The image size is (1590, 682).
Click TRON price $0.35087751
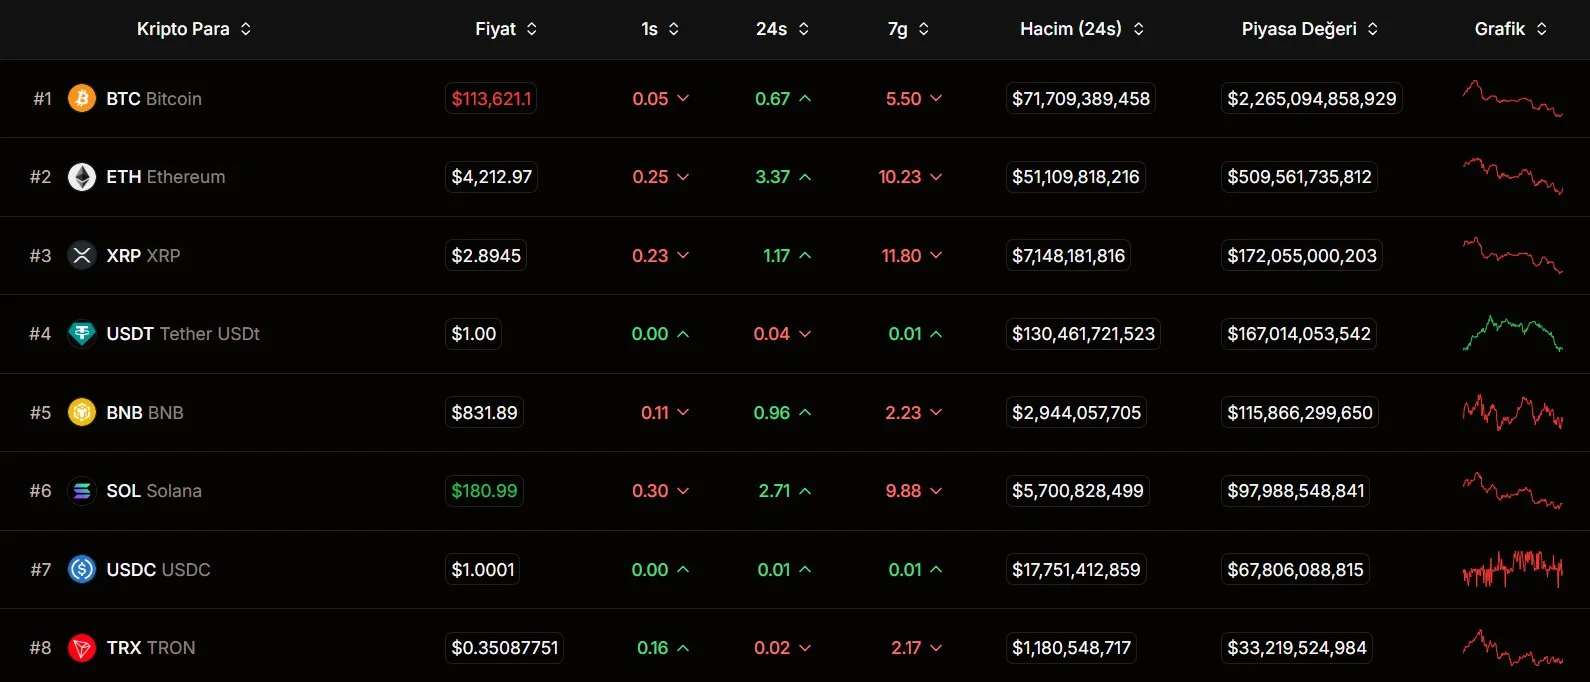point(505,648)
